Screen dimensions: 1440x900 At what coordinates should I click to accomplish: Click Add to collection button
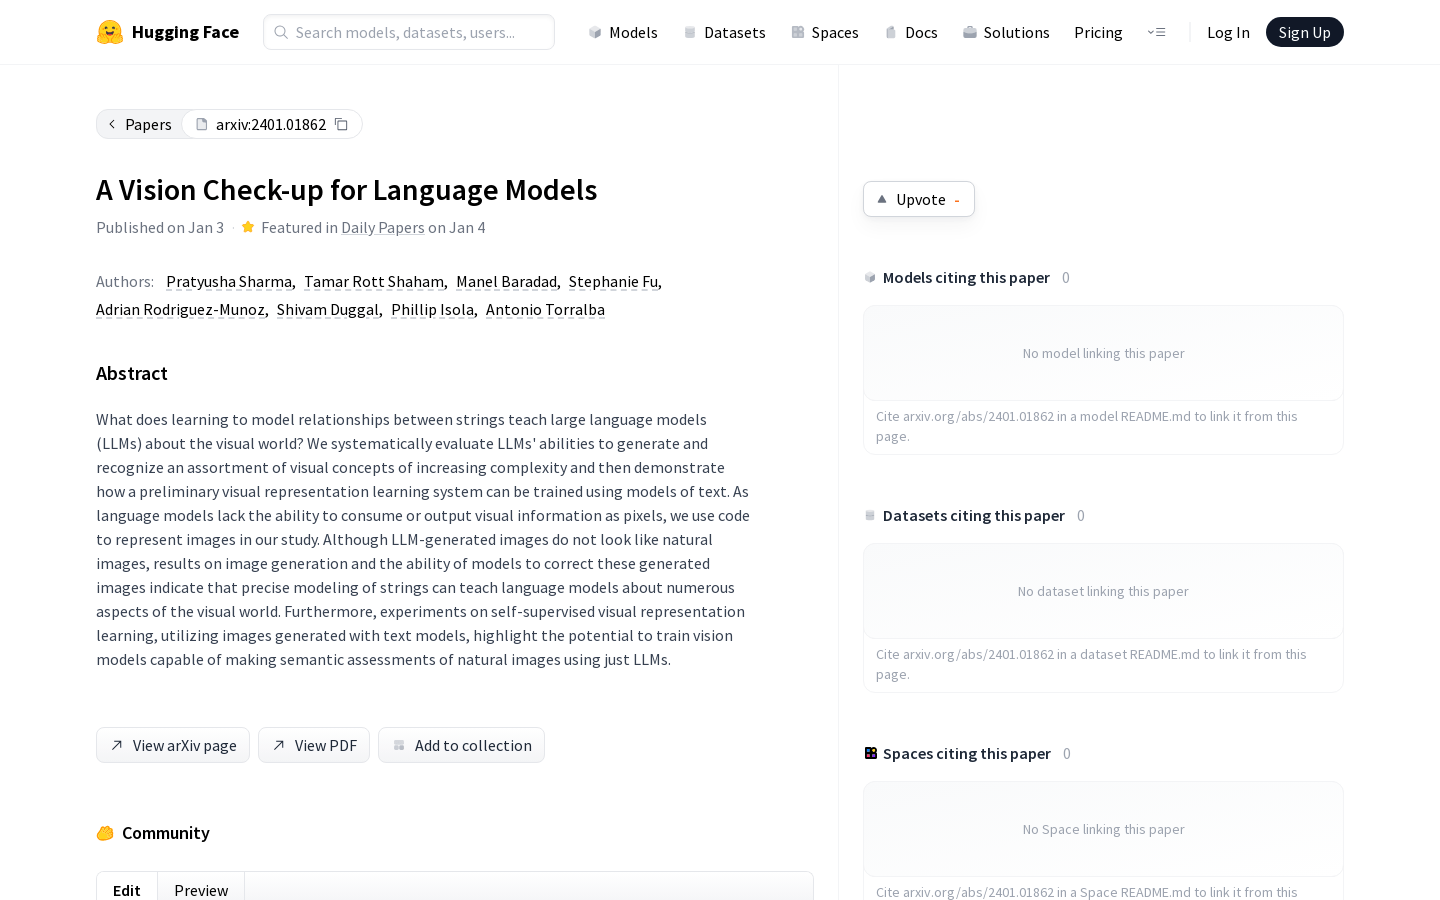pos(461,745)
